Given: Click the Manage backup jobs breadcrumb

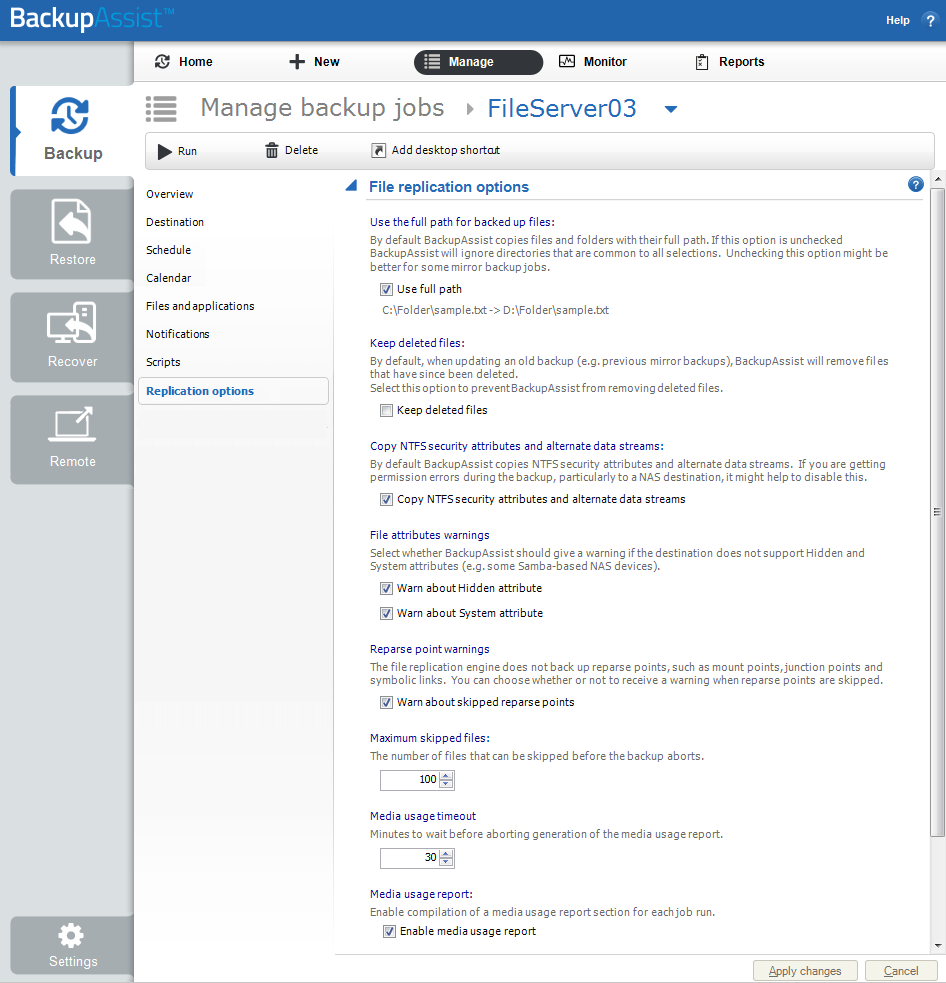Looking at the screenshot, I should coord(322,108).
